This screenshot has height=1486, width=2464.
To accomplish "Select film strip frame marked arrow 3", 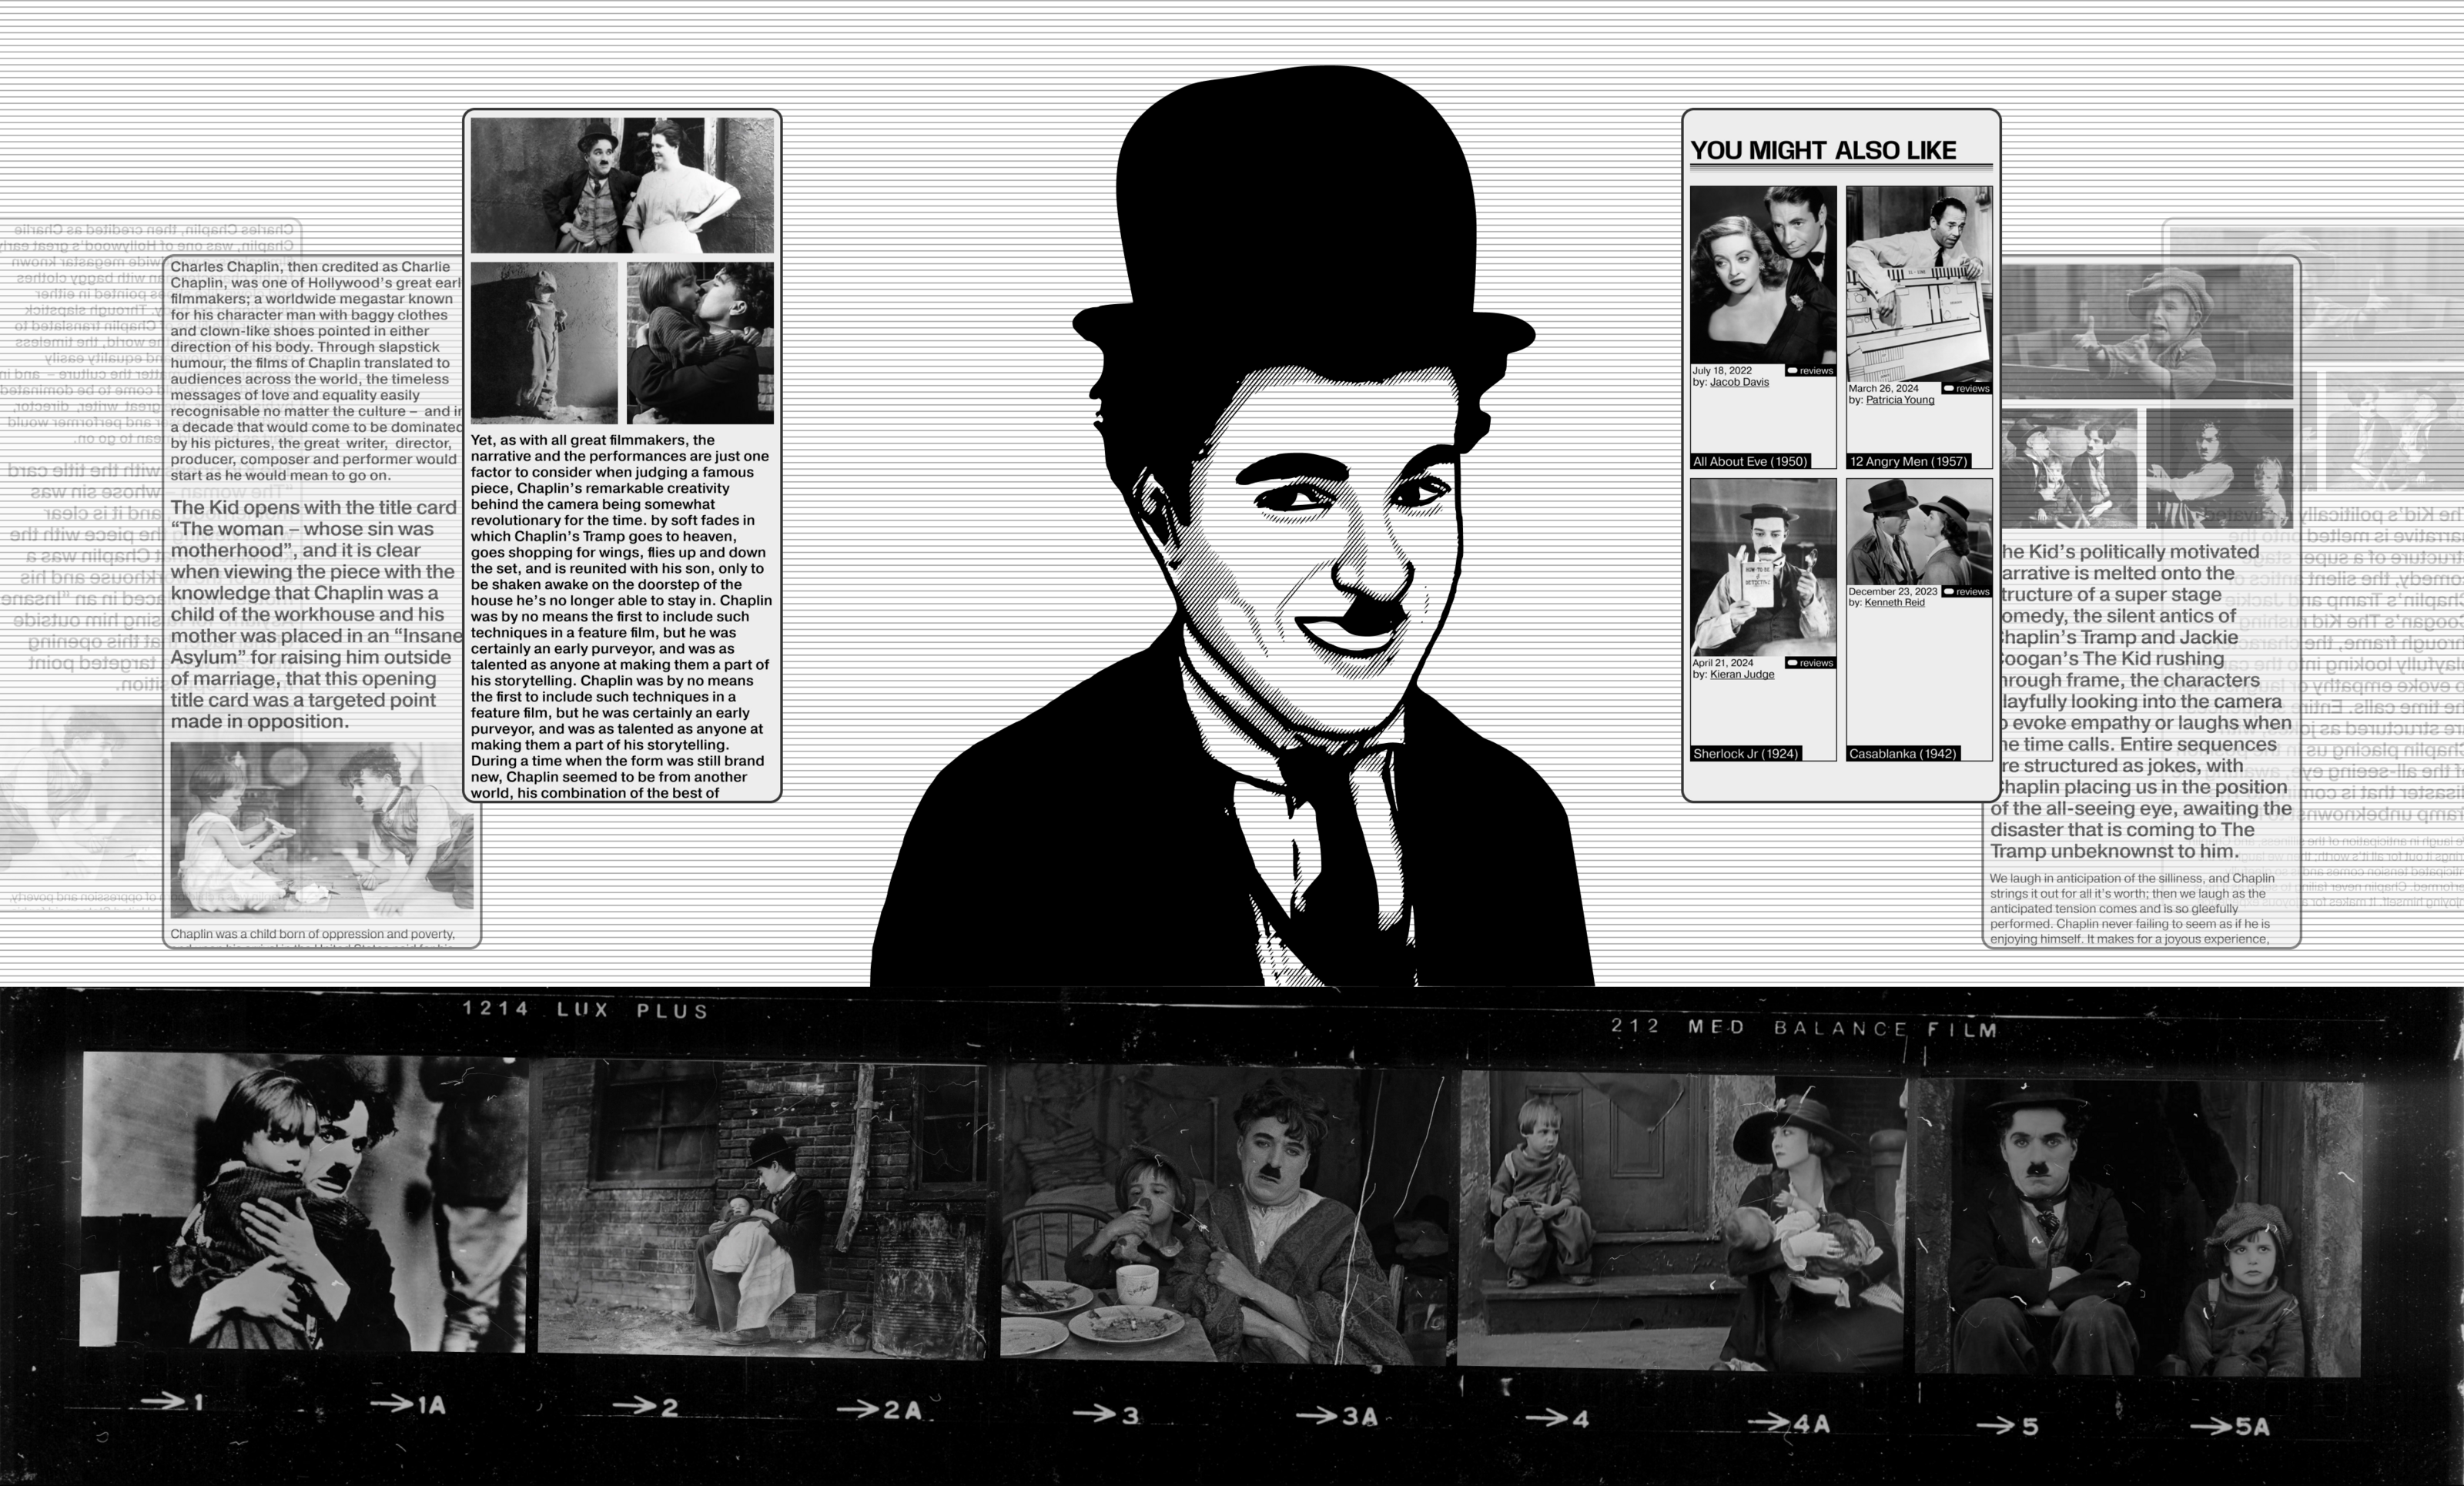I will click(1222, 1215).
